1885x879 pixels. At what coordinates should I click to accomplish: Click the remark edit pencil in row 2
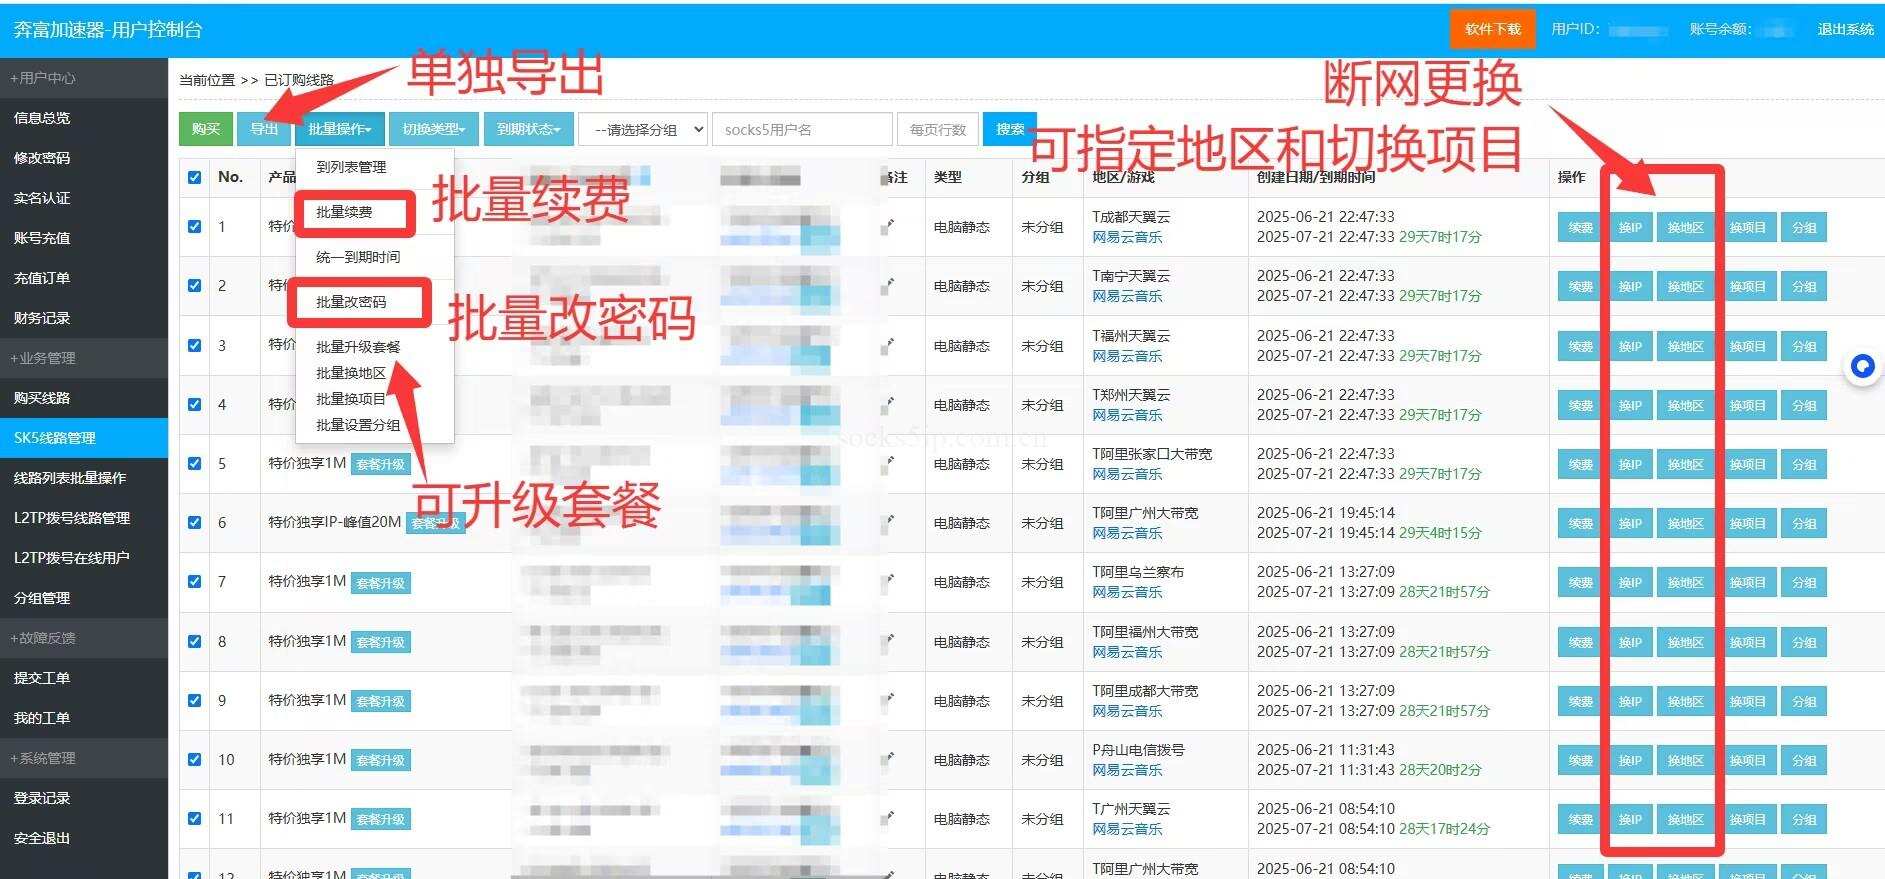(x=886, y=286)
